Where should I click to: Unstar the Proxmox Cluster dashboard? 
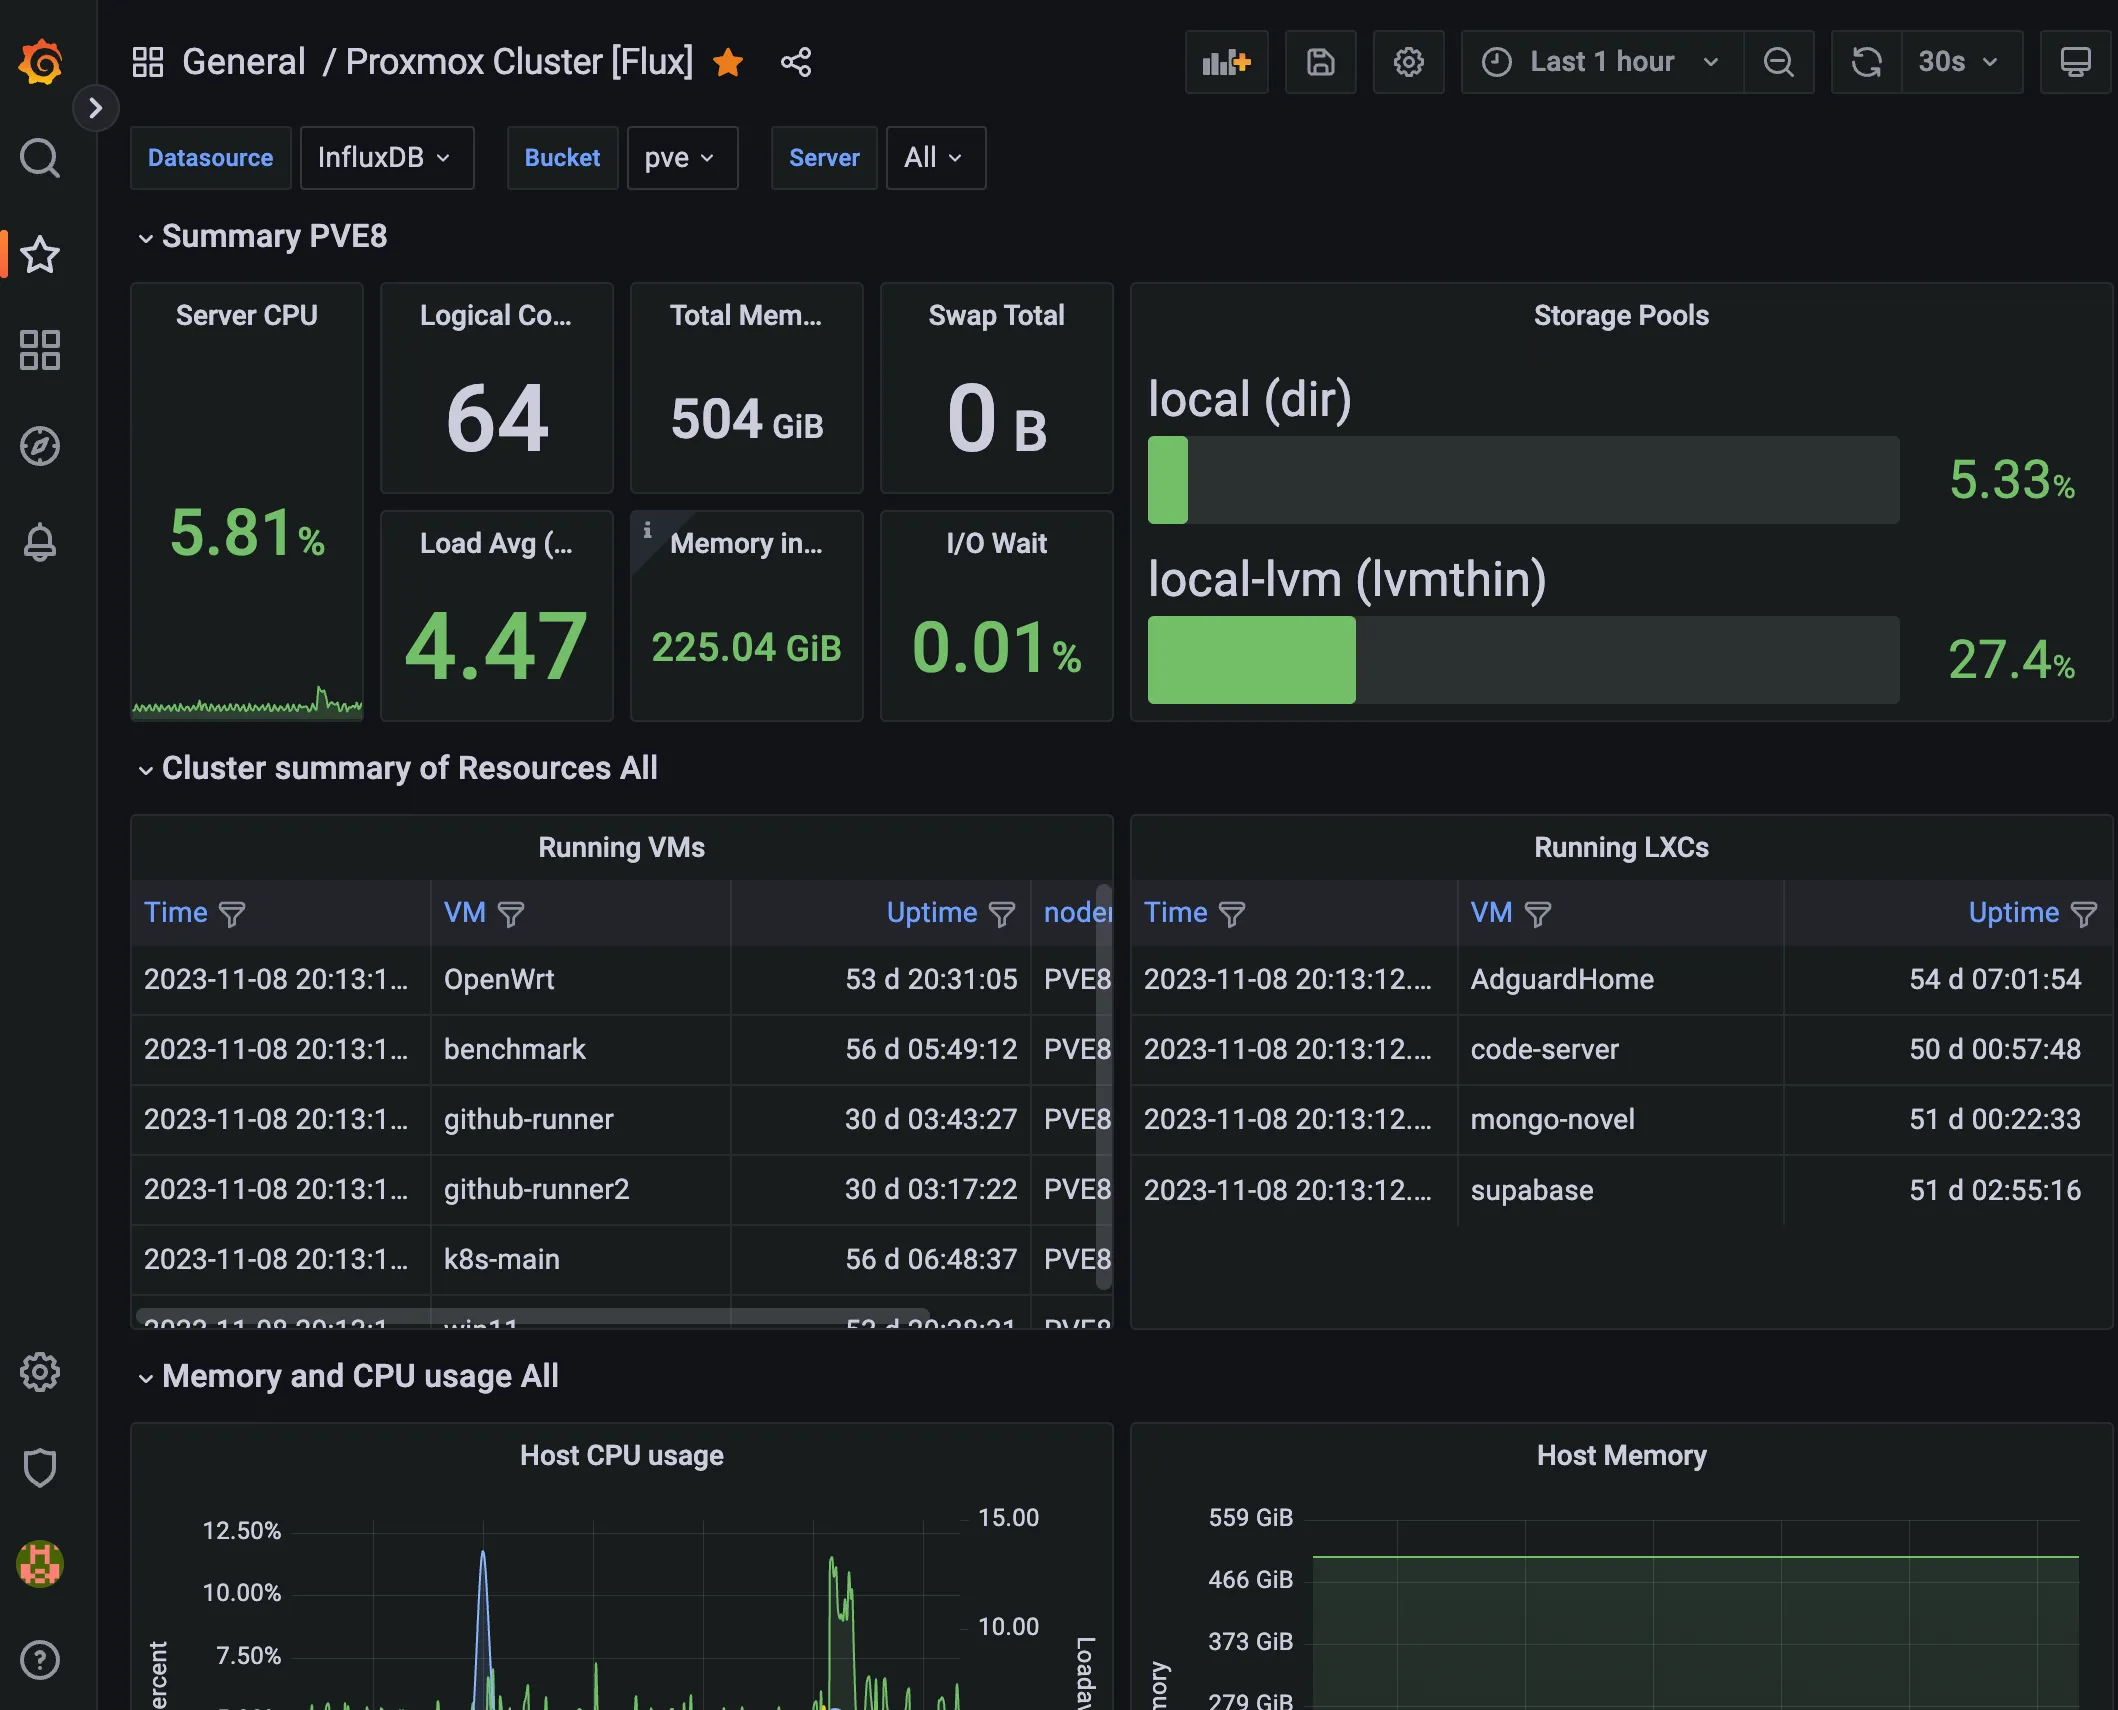728,62
